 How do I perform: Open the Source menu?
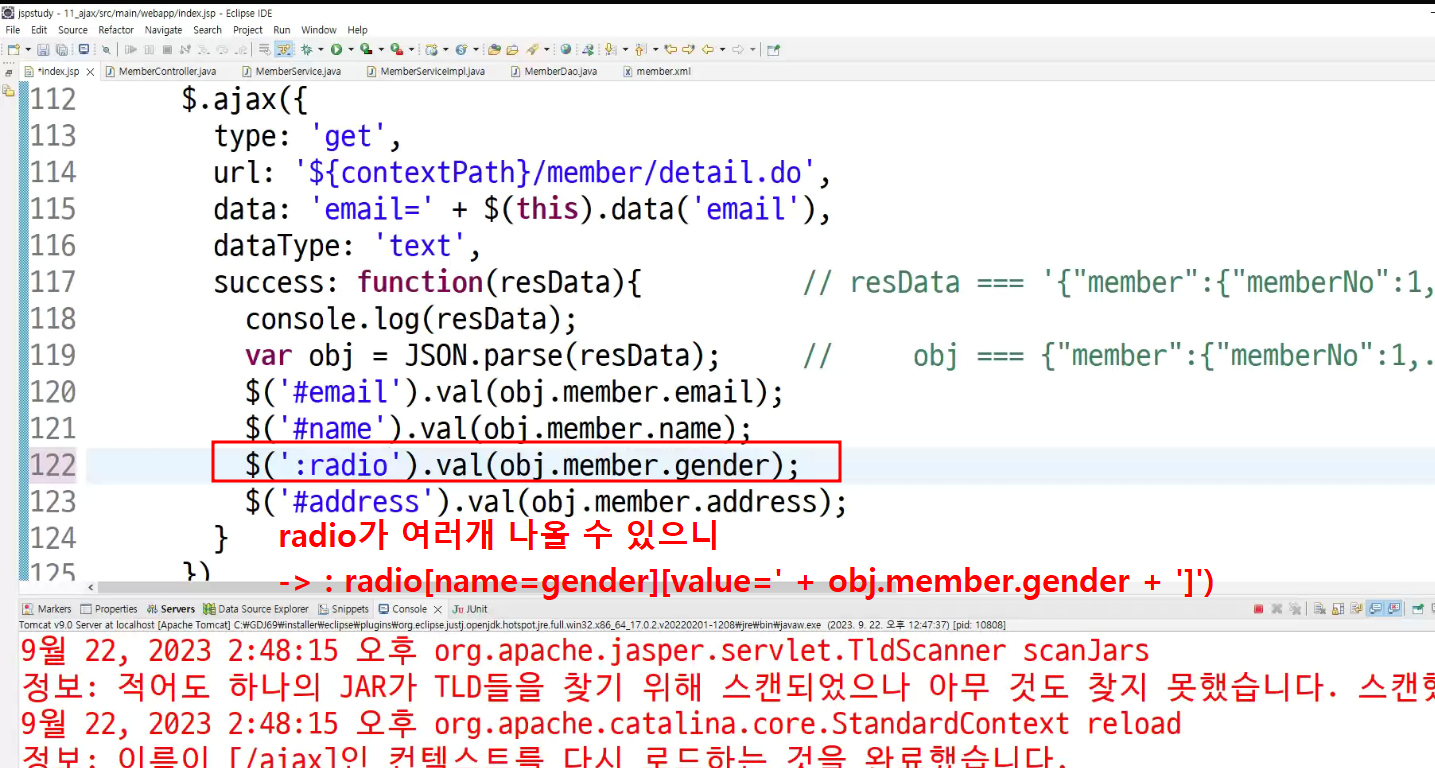point(73,30)
